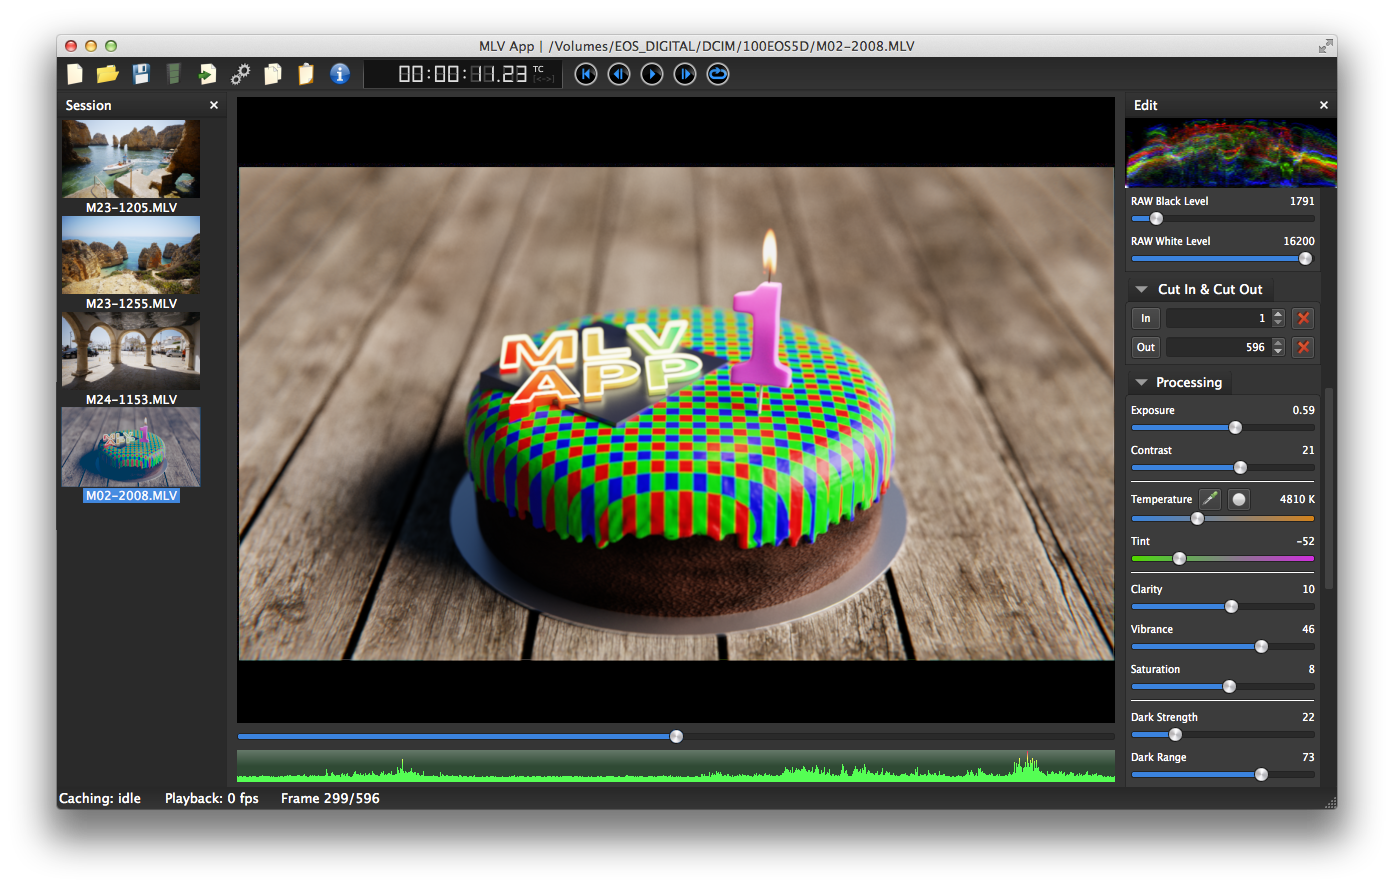Open a session via yellow folder icon
This screenshot has width=1394, height=888.
tap(107, 74)
